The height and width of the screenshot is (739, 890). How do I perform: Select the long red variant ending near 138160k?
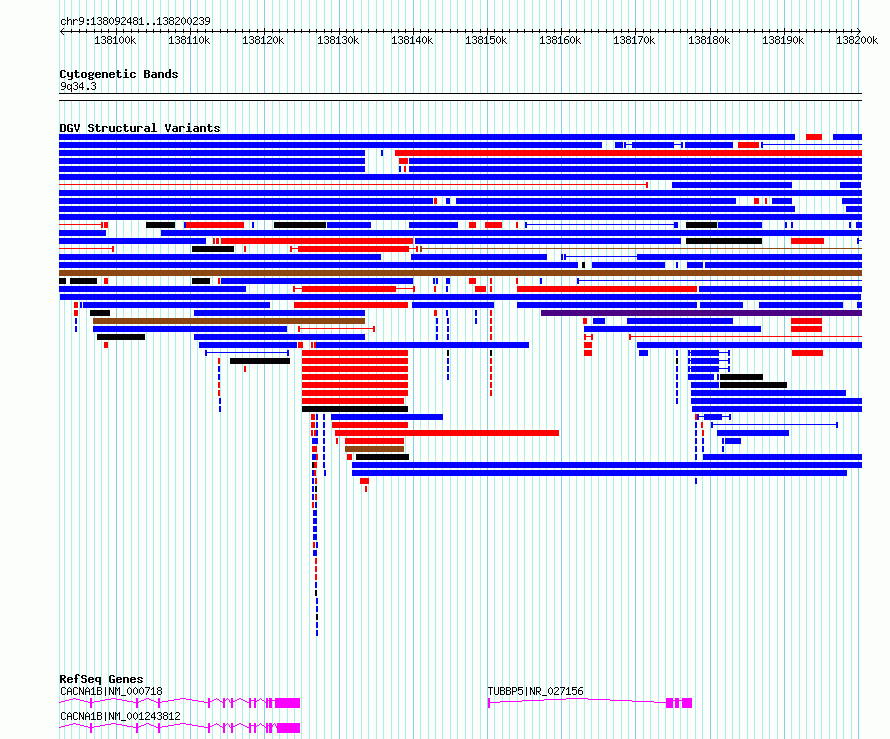447,433
